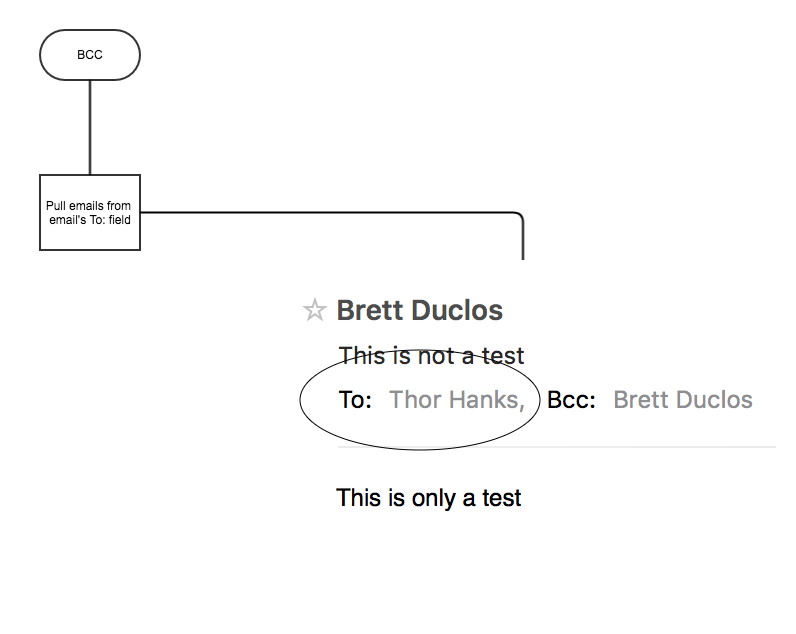Click the body text 'This is only a test'
Screen dimensions: 796x634
tap(428, 497)
